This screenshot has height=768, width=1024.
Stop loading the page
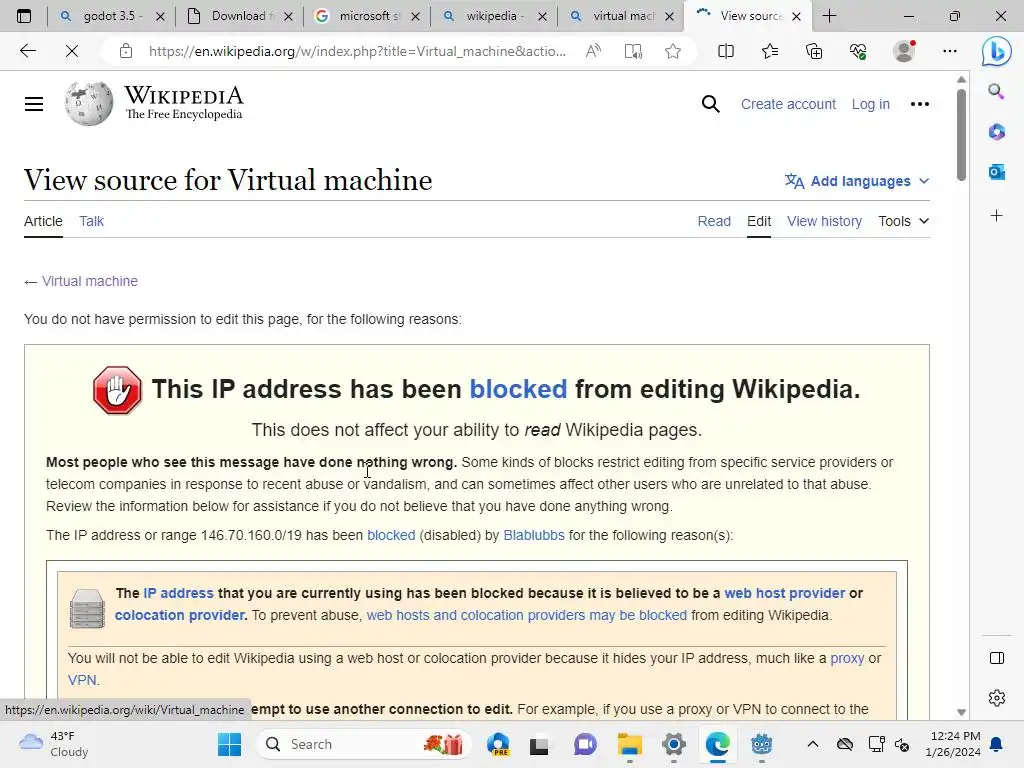pyautogui.click(x=72, y=51)
